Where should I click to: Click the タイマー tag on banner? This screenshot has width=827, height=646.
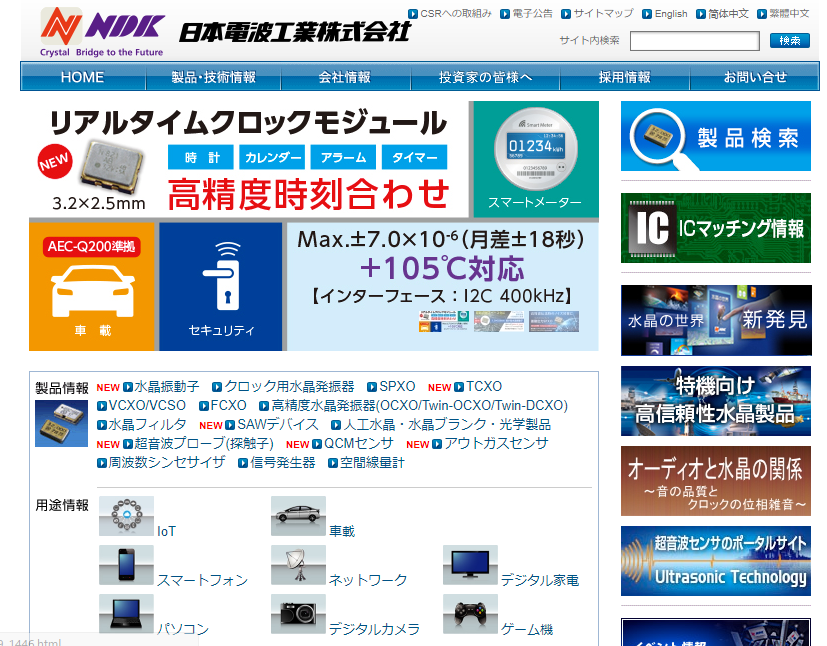pos(415,157)
